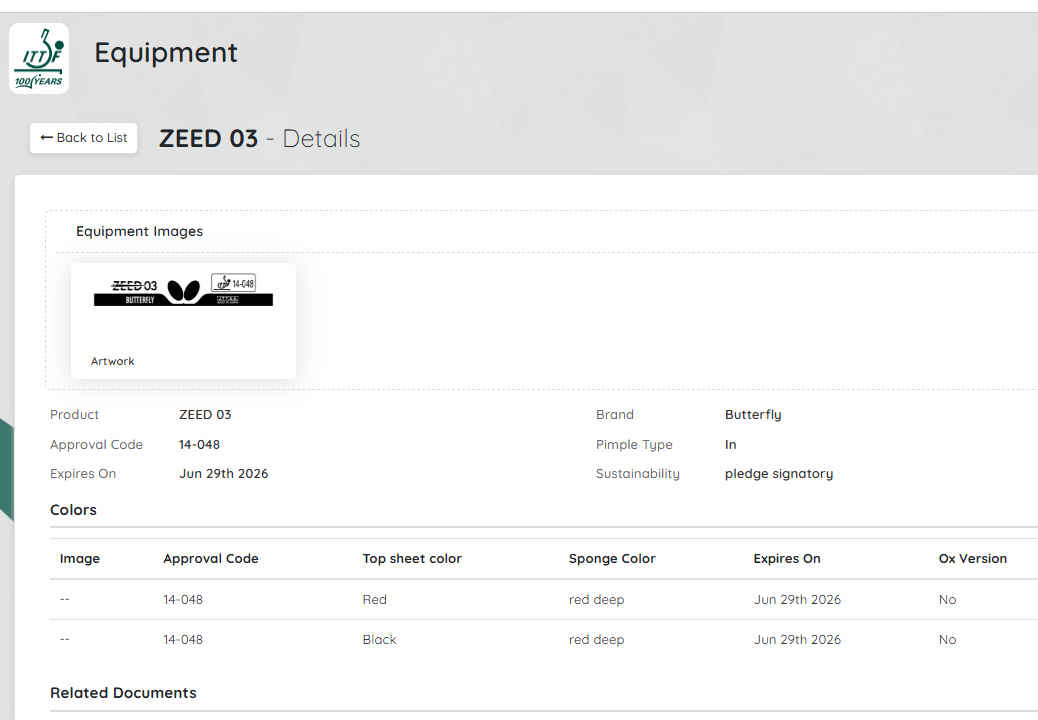1038x720 pixels.
Task: Click the Artwork caption label
Action: tap(113, 361)
